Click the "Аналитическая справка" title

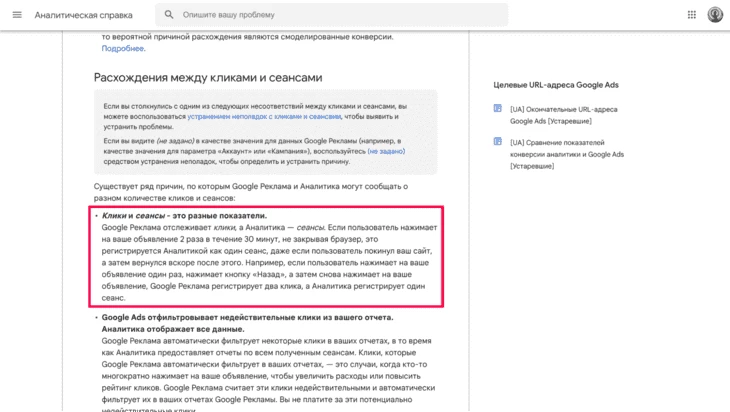[83, 15]
